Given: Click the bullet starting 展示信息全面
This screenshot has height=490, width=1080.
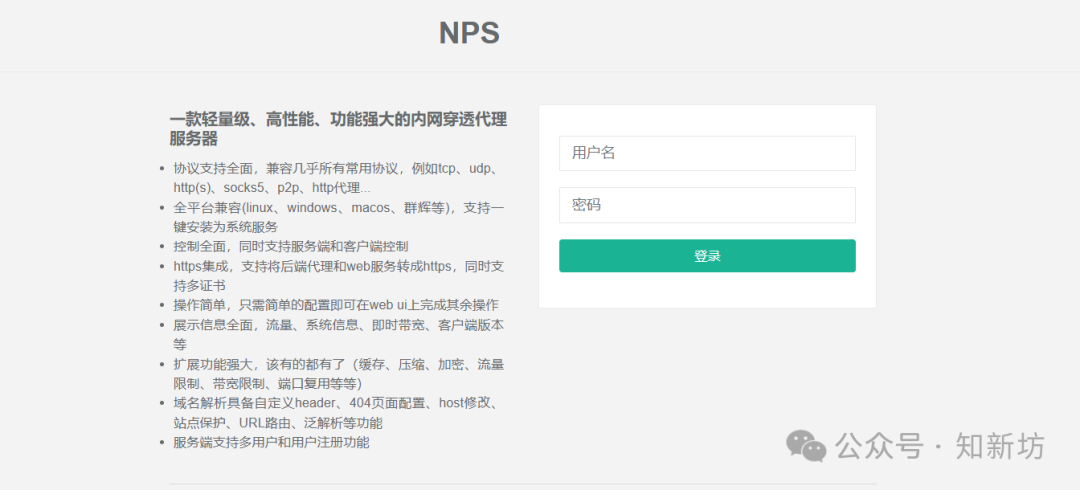Looking at the screenshot, I should 339,334.
